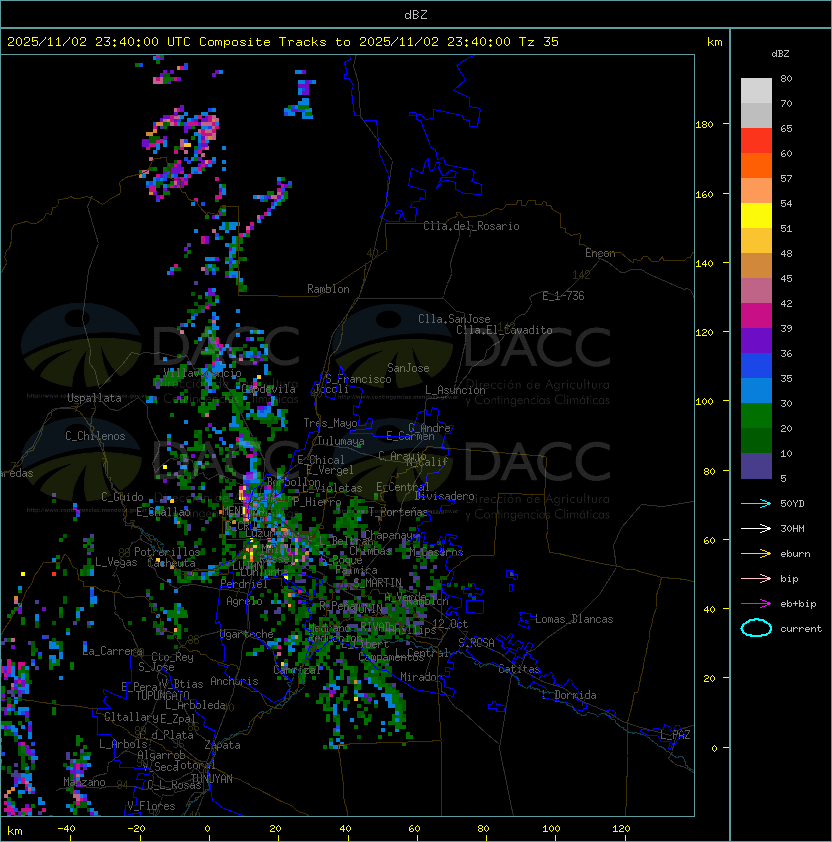This screenshot has width=832, height=842.
Task: Click the cyan 'current' ellipse symbol
Action: click(756, 628)
